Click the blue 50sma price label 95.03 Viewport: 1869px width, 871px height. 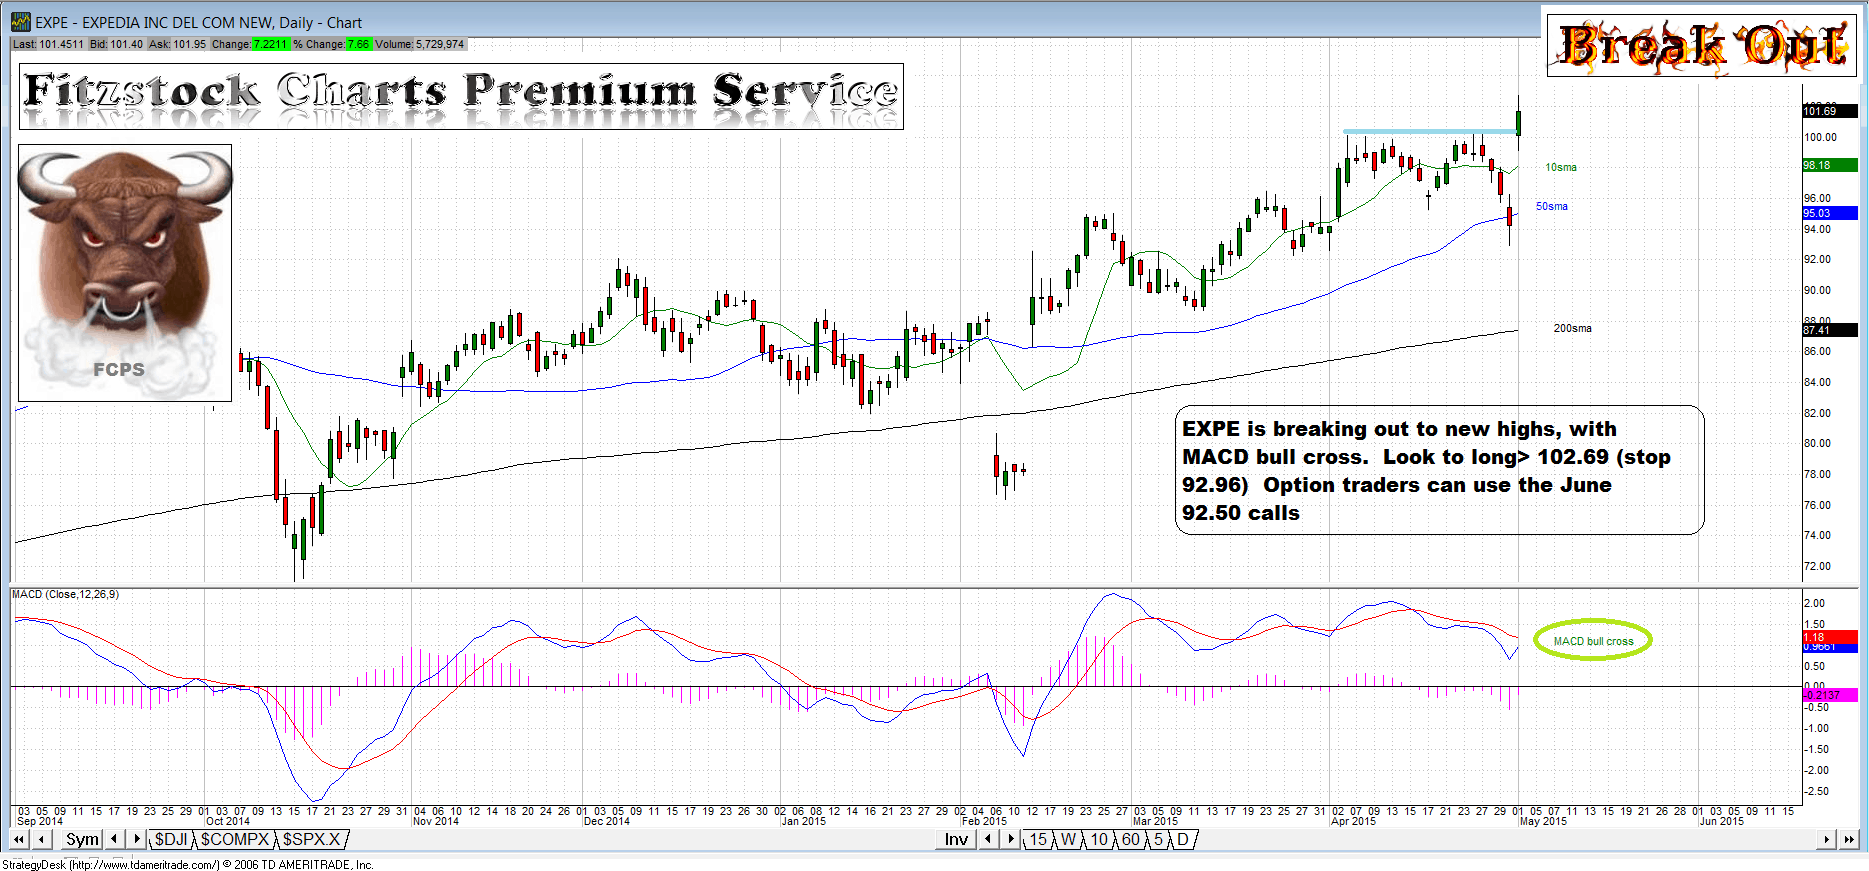pyautogui.click(x=1829, y=213)
